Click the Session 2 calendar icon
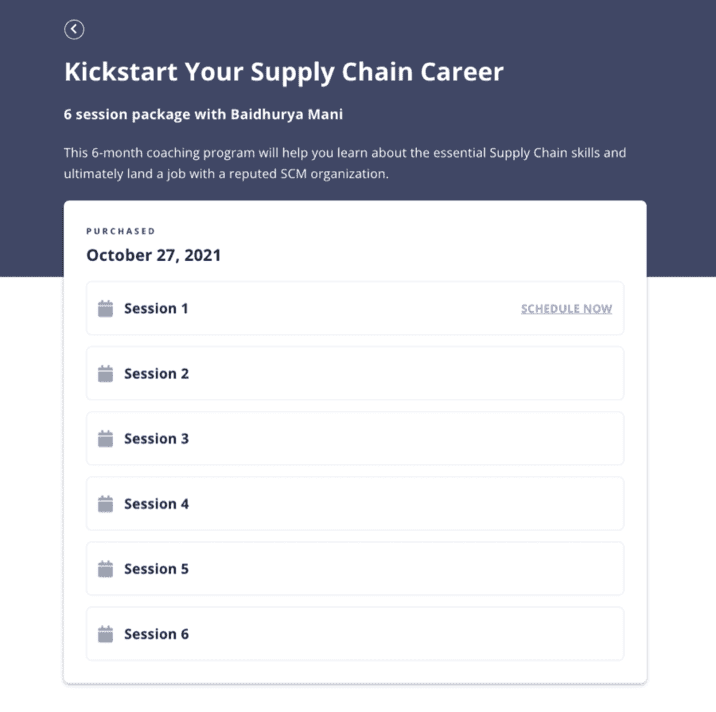 pos(105,374)
